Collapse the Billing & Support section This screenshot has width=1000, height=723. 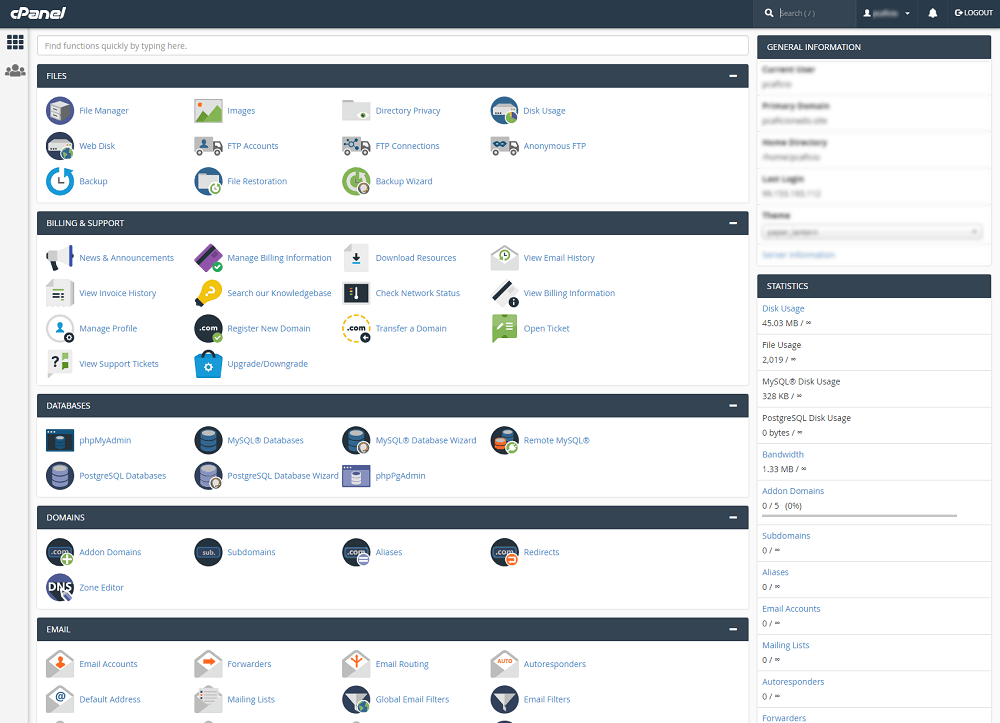[x=733, y=223]
